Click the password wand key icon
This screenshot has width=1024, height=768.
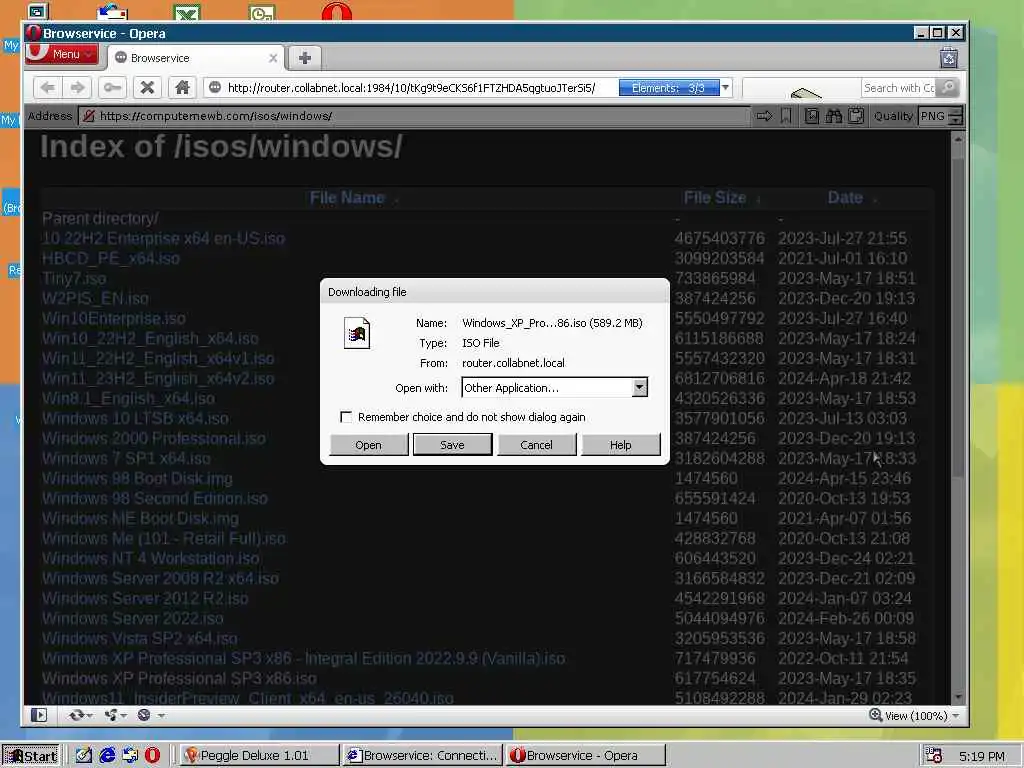point(112,88)
